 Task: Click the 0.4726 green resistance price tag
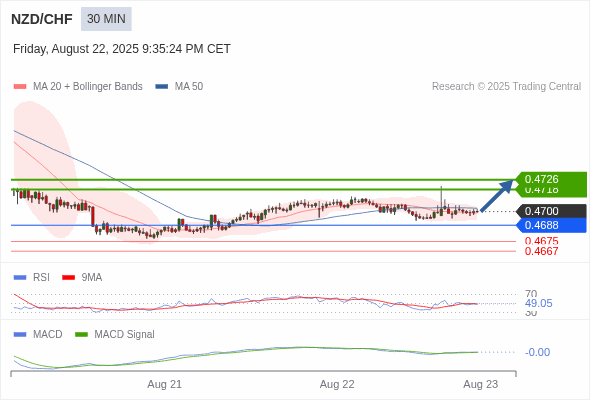click(551, 179)
